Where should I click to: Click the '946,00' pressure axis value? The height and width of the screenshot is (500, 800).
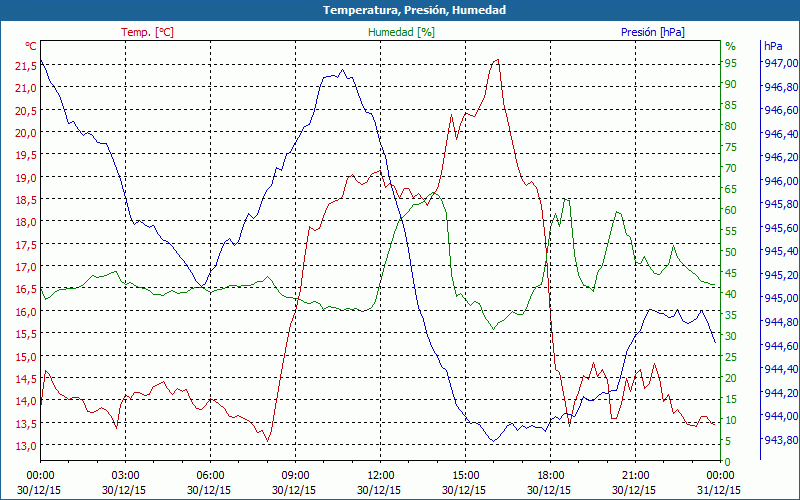pyautogui.click(x=780, y=181)
